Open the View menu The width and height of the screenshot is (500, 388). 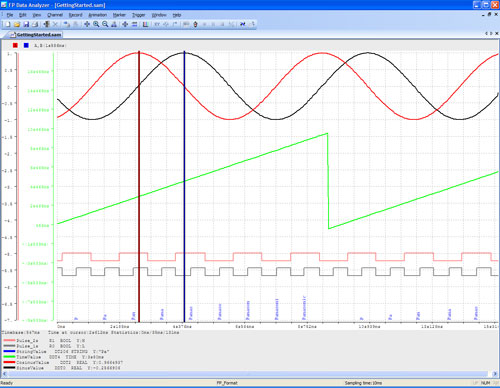[x=37, y=15]
